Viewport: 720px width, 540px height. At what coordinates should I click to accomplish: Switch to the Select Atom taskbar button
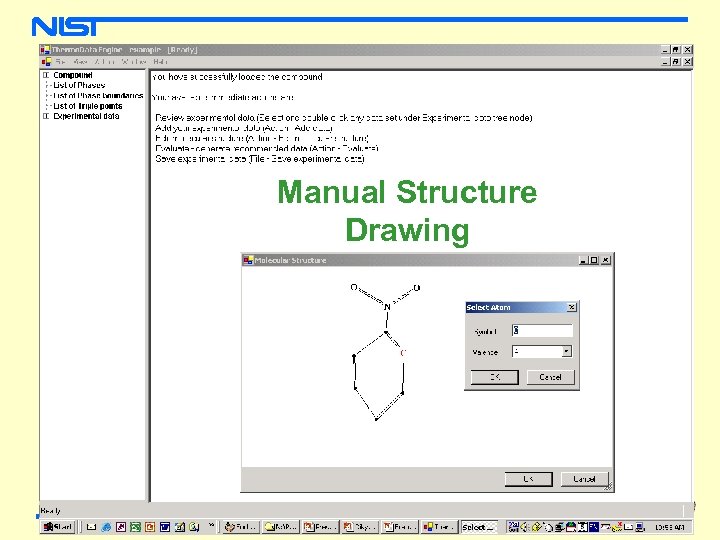[479, 527]
